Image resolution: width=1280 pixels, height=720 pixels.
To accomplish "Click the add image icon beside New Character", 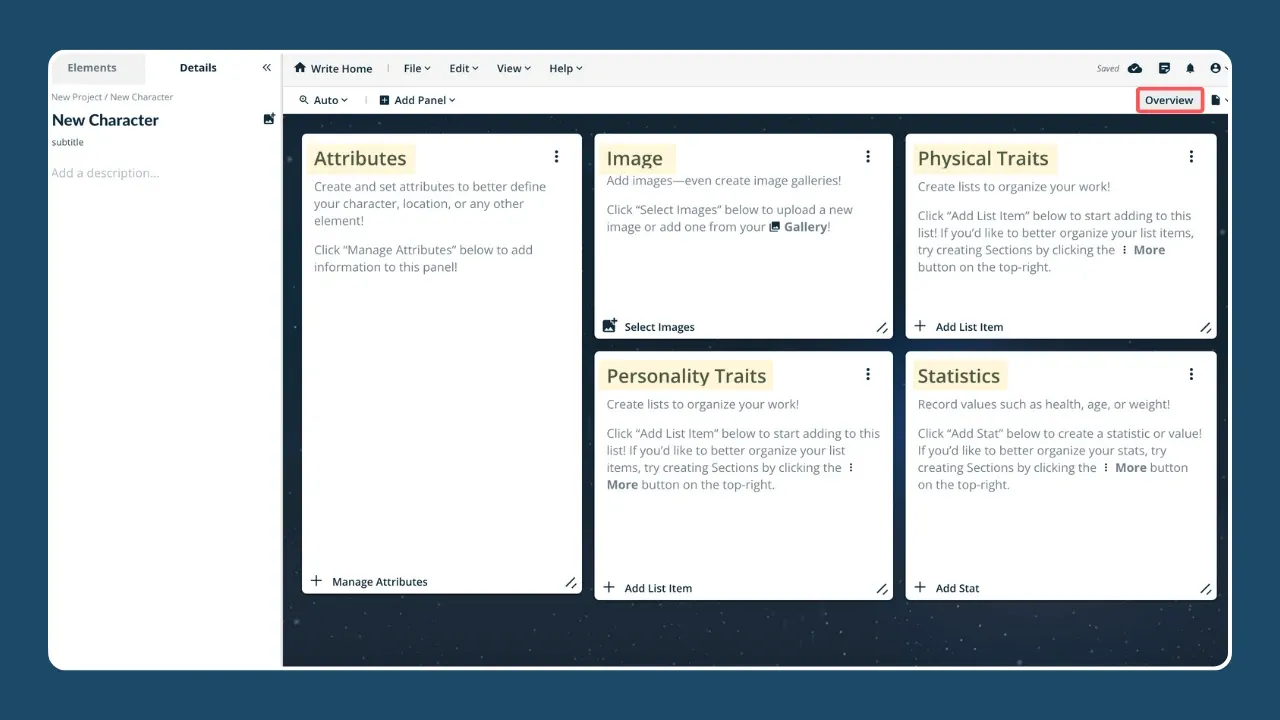I will click(x=268, y=119).
